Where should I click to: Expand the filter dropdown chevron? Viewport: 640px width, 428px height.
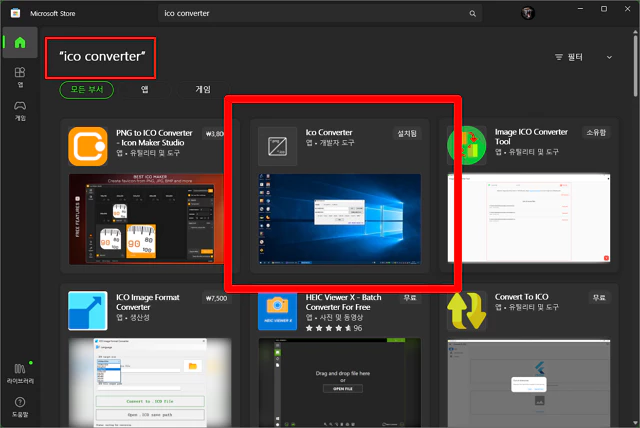pos(609,57)
